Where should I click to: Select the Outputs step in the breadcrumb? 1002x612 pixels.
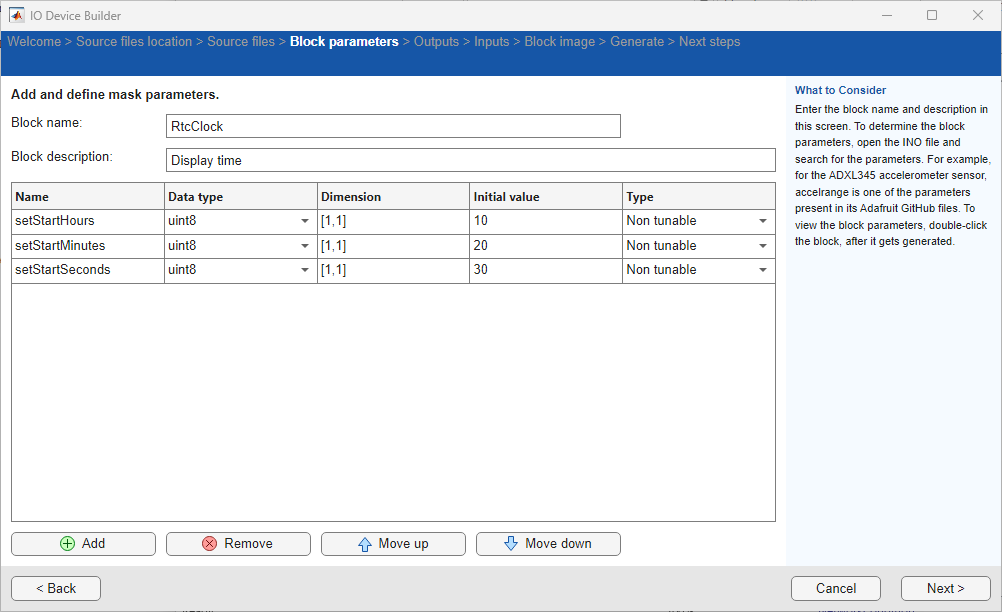coord(436,41)
